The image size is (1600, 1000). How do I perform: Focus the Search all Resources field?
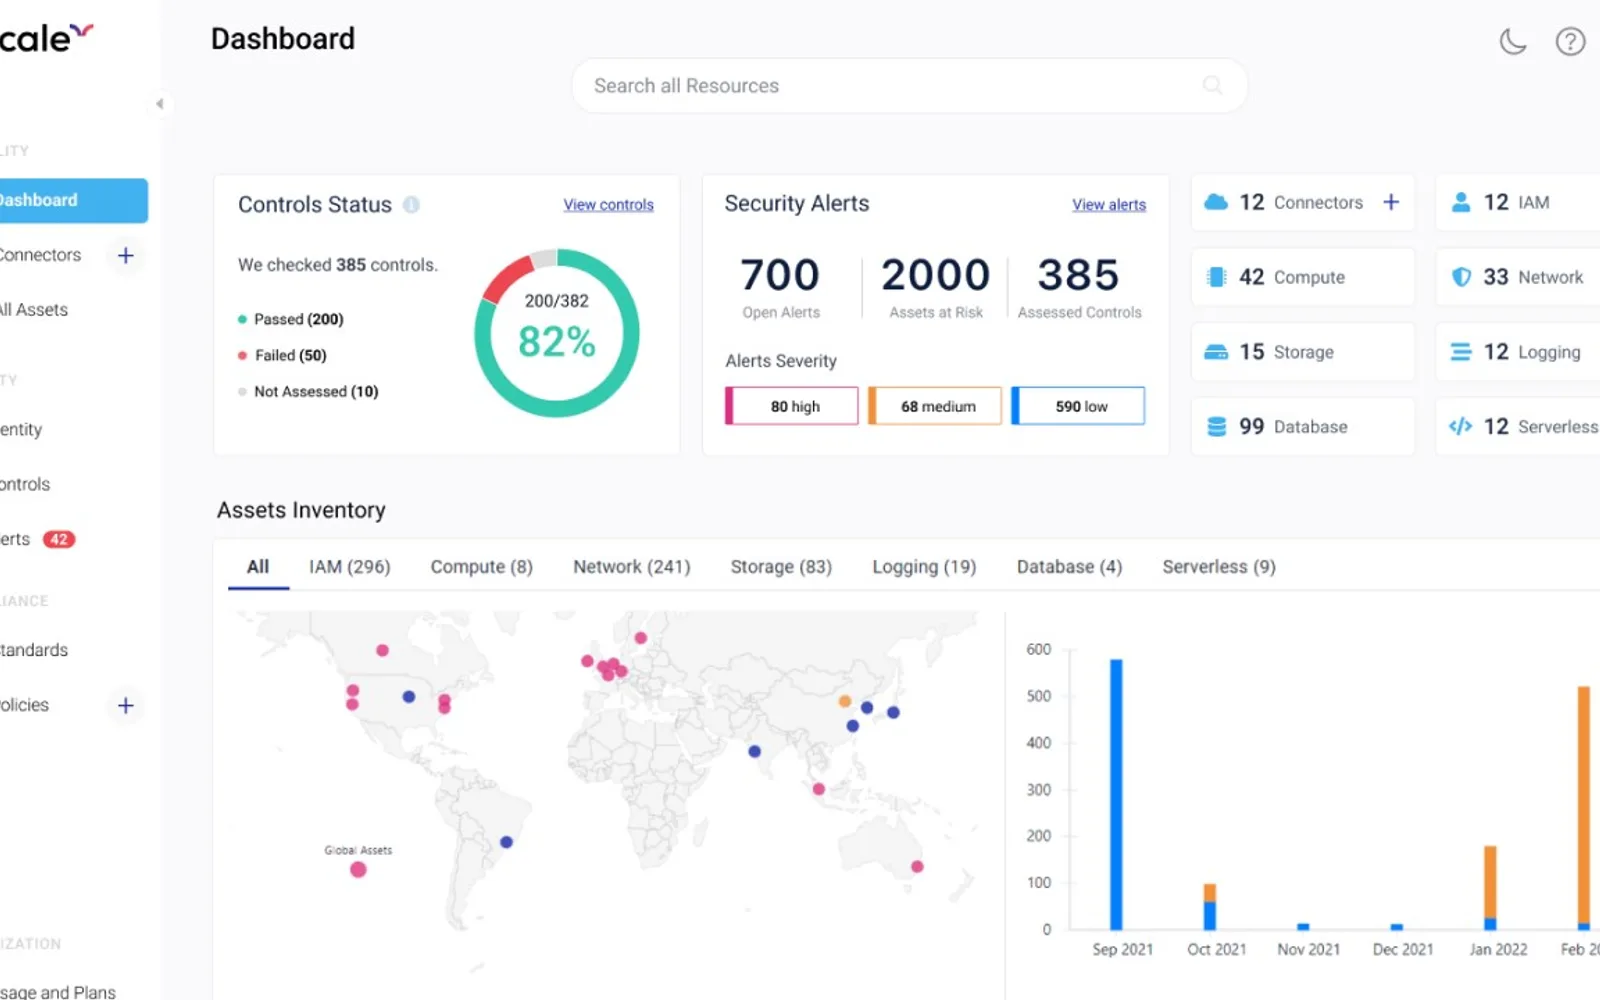click(x=909, y=86)
